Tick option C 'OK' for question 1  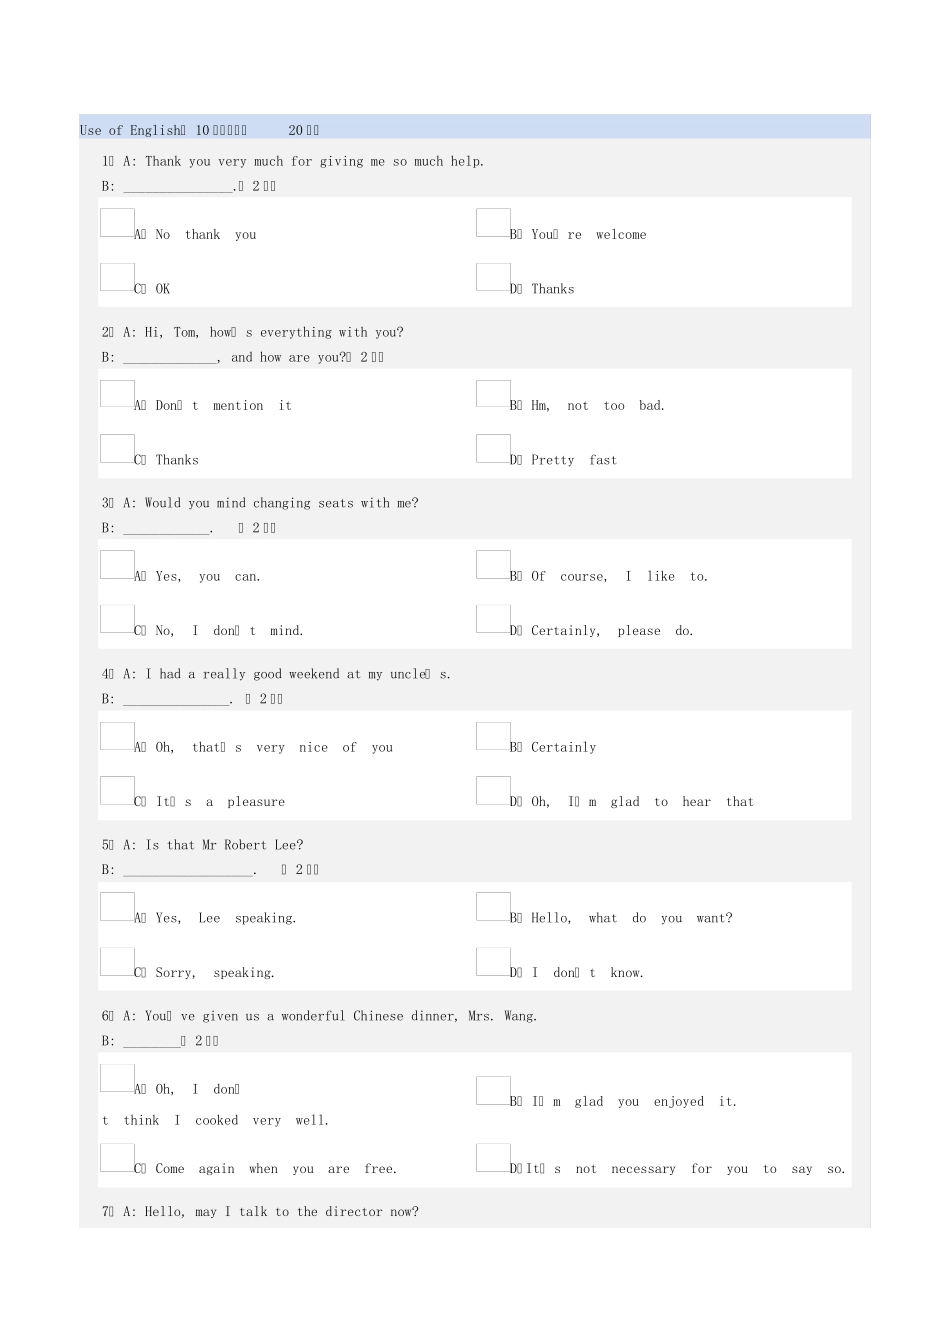click(x=117, y=278)
